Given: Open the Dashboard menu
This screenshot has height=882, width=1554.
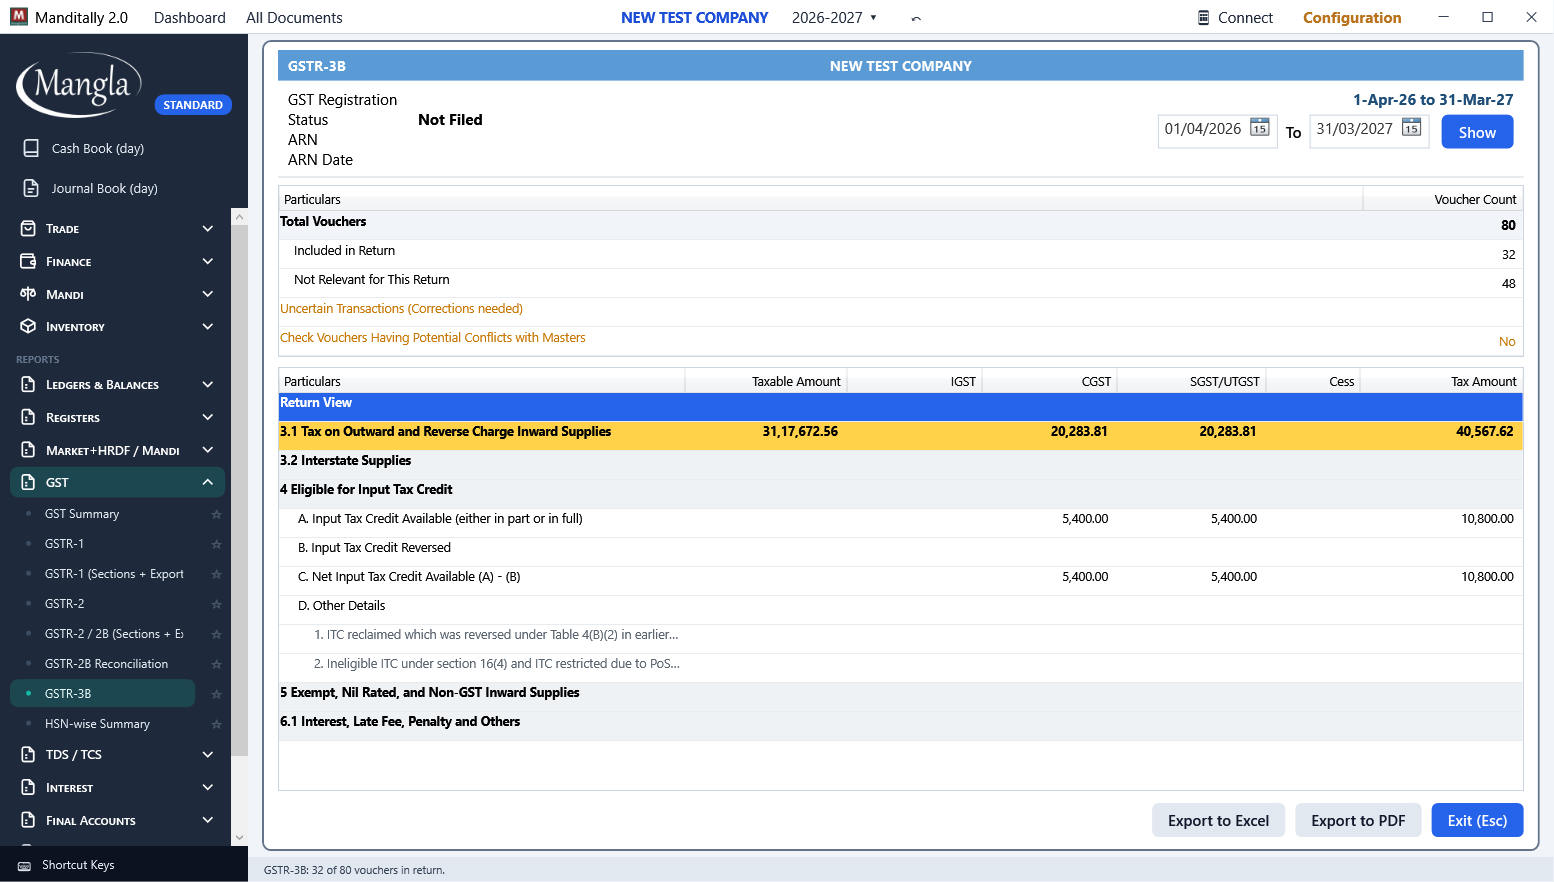Looking at the screenshot, I should coord(190,18).
